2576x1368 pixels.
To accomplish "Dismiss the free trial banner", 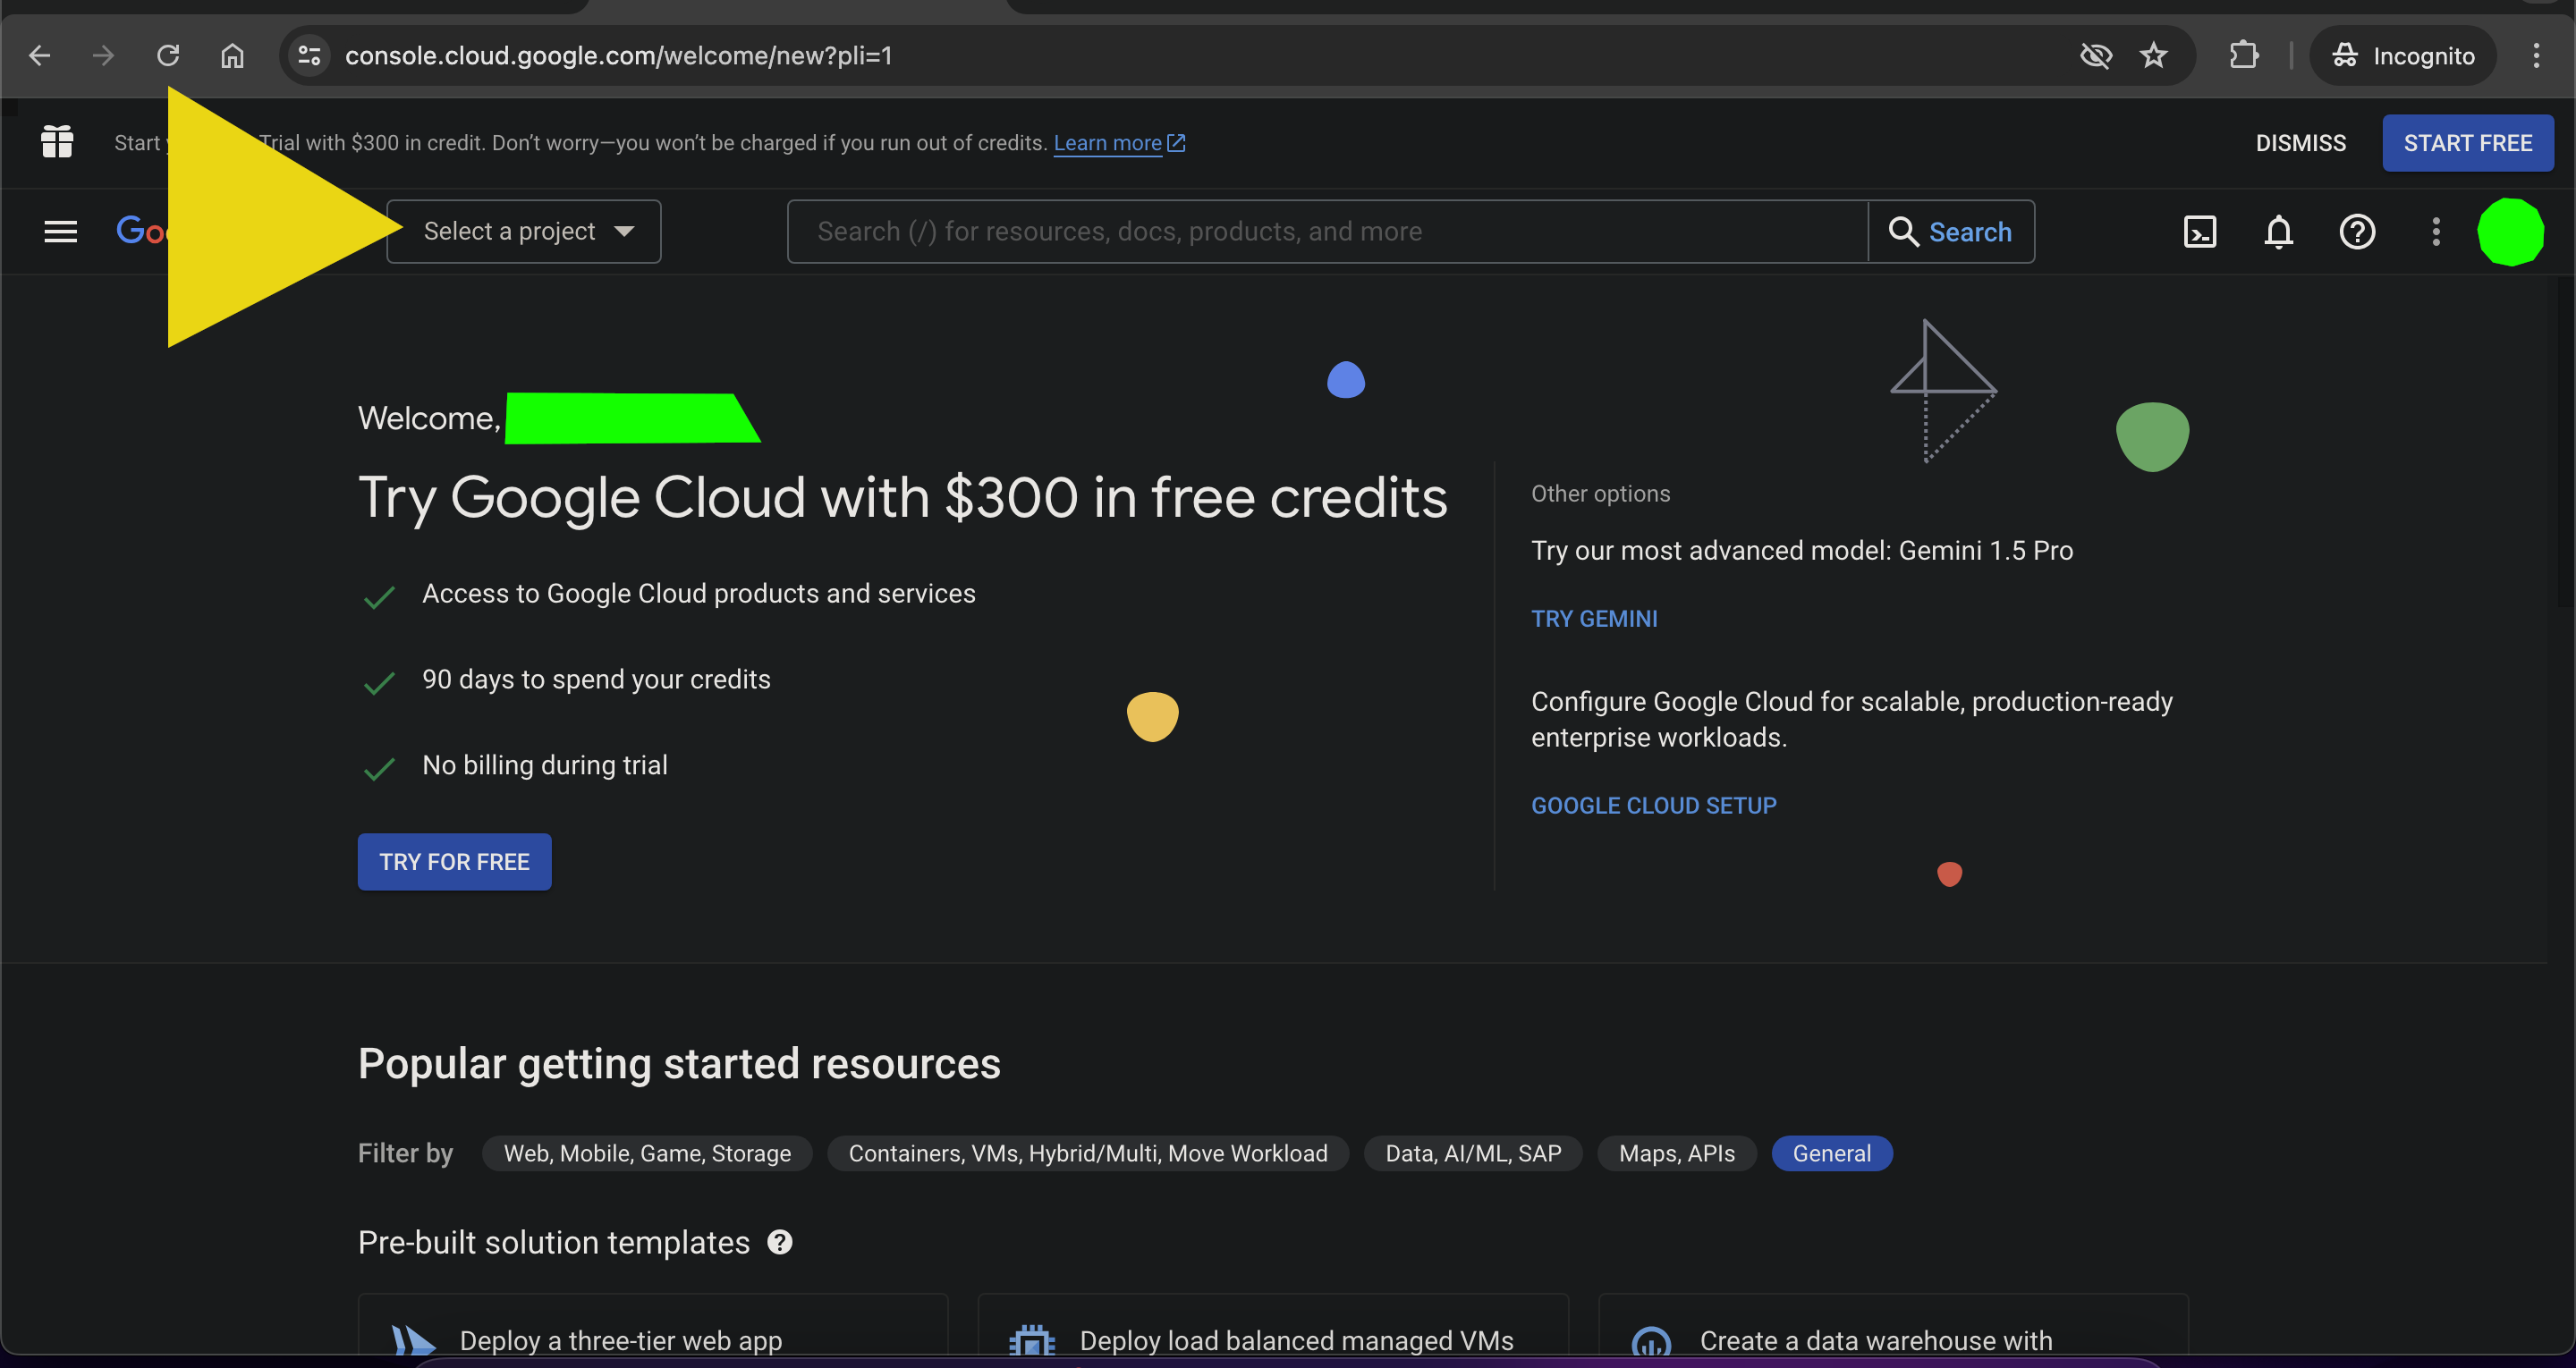I will click(x=2300, y=143).
